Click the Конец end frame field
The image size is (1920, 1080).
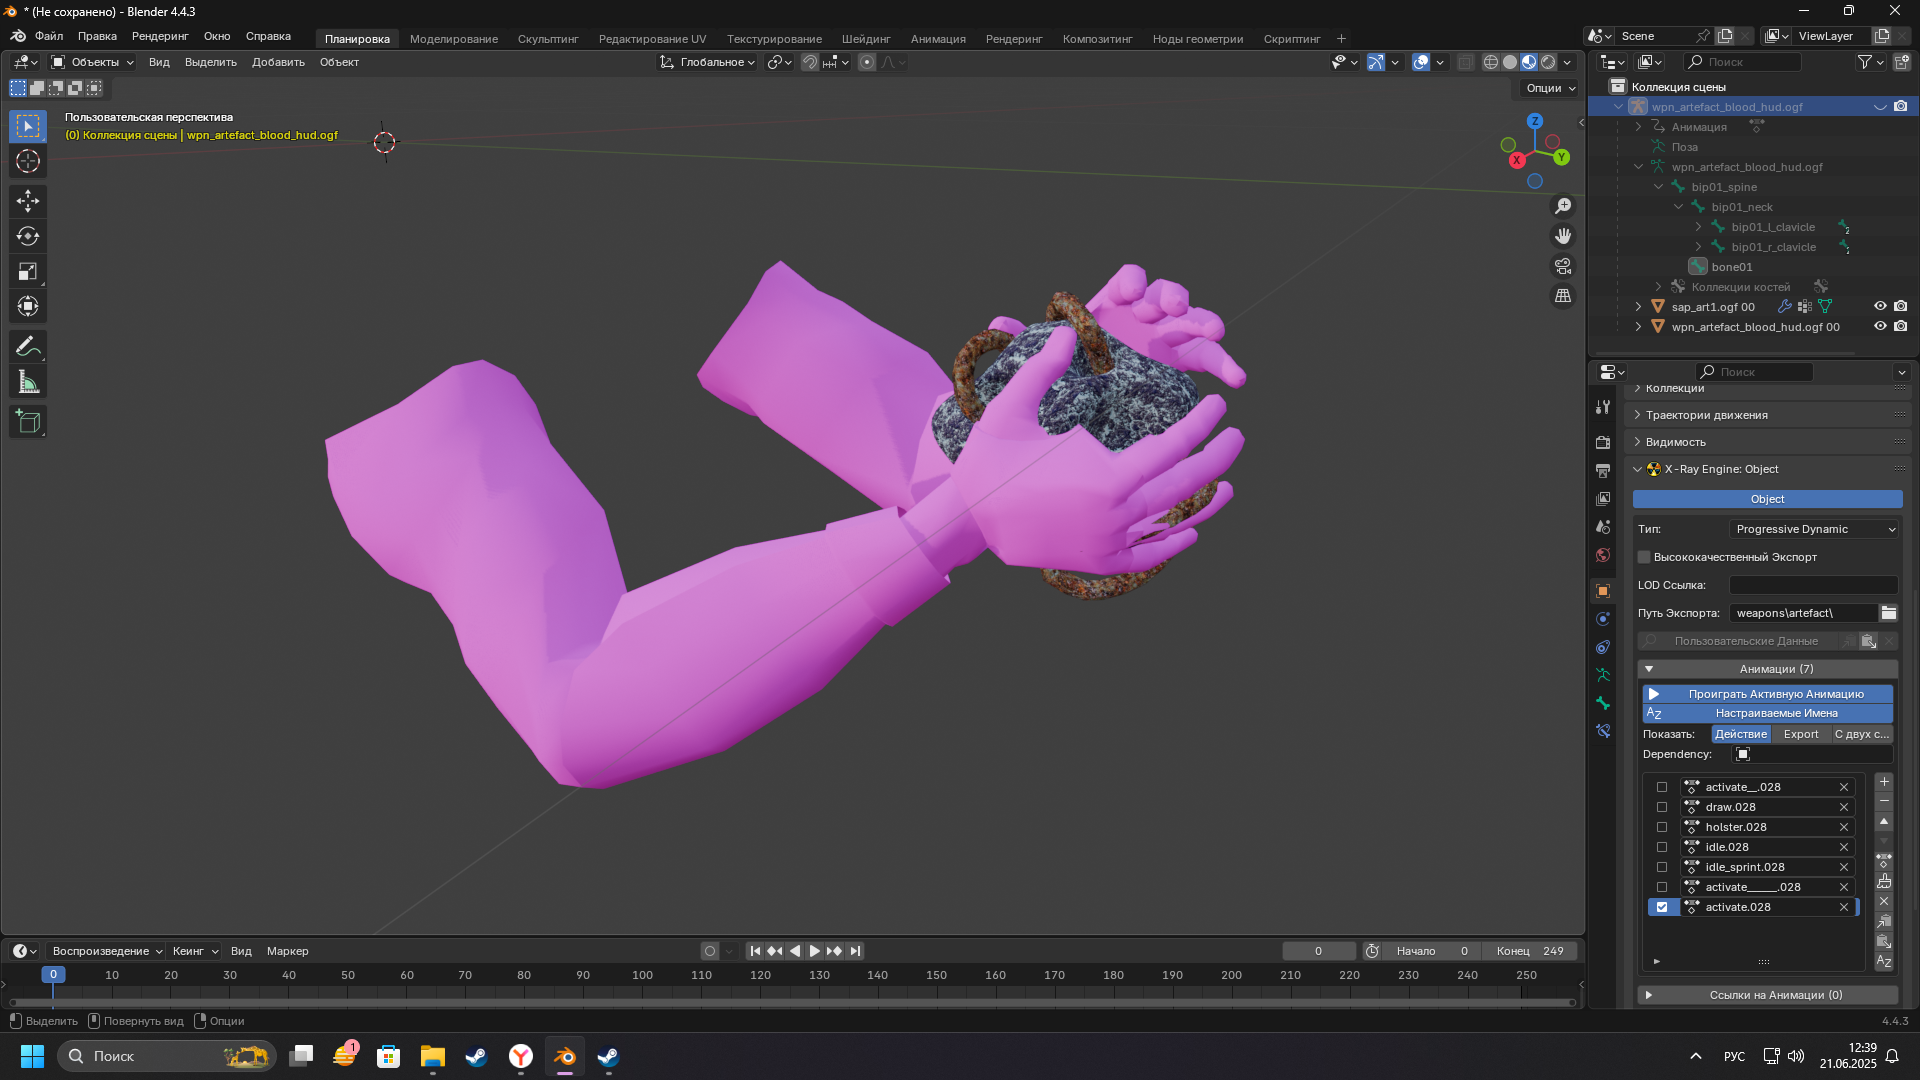pos(1530,951)
